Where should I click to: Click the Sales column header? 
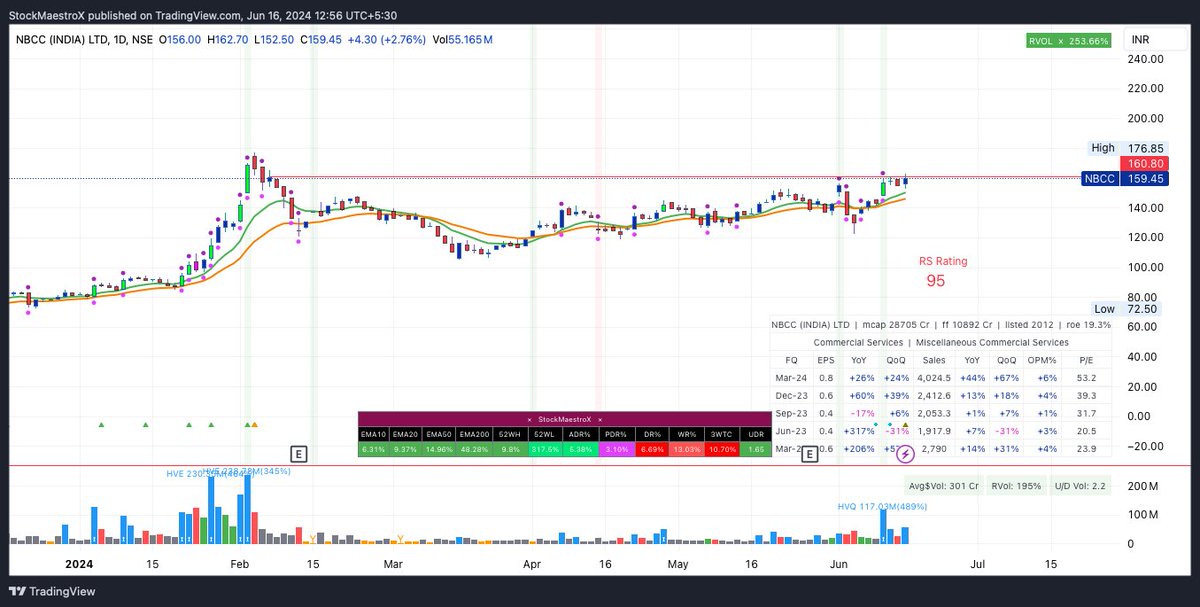[x=934, y=359]
